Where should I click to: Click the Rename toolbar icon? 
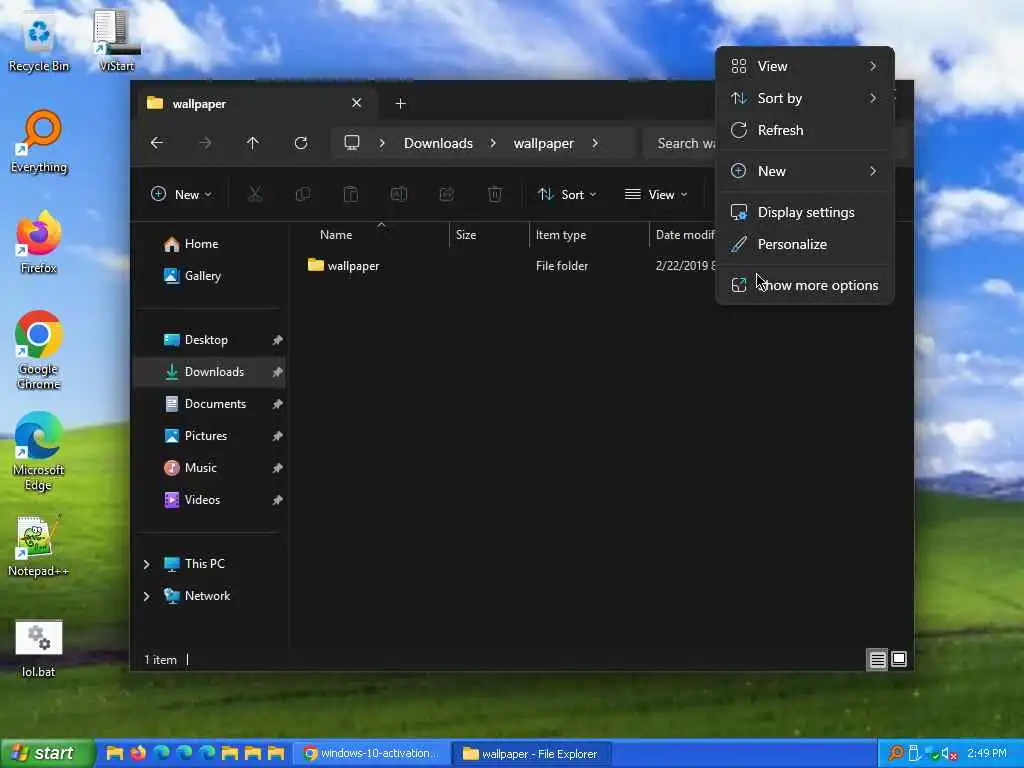tap(399, 194)
